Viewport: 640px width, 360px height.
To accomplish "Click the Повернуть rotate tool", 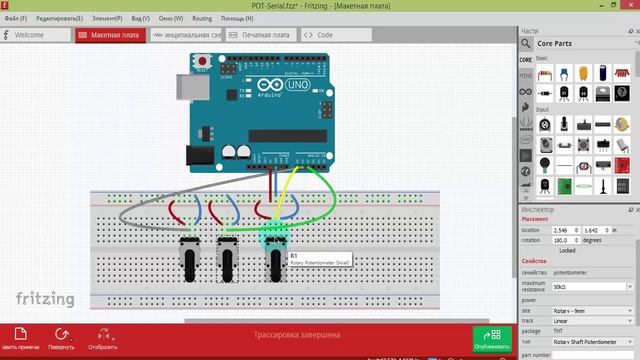I will [x=62, y=339].
